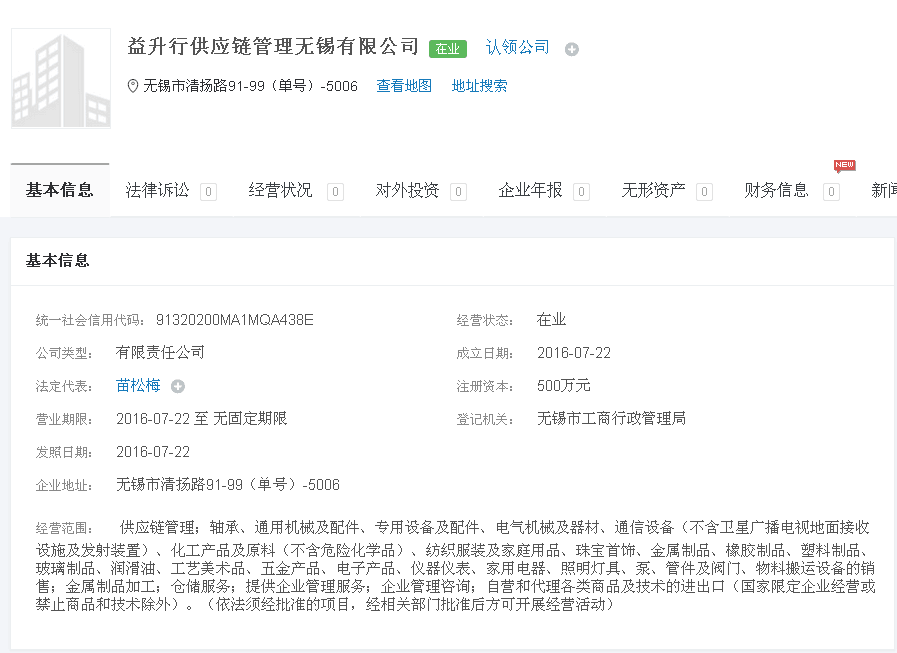Open legal representative 苗松梅 profile link

point(138,385)
